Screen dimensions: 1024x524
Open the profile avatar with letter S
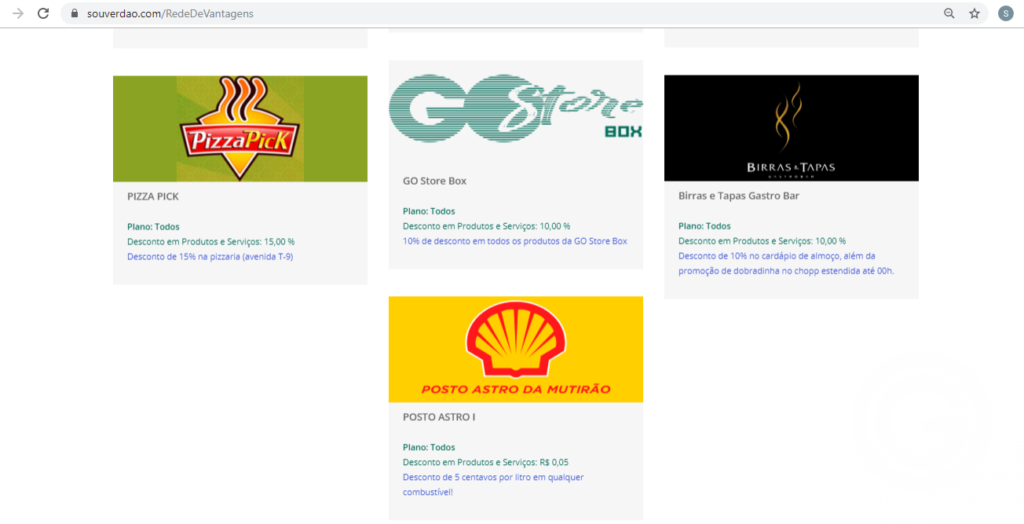pyautogui.click(x=1006, y=13)
